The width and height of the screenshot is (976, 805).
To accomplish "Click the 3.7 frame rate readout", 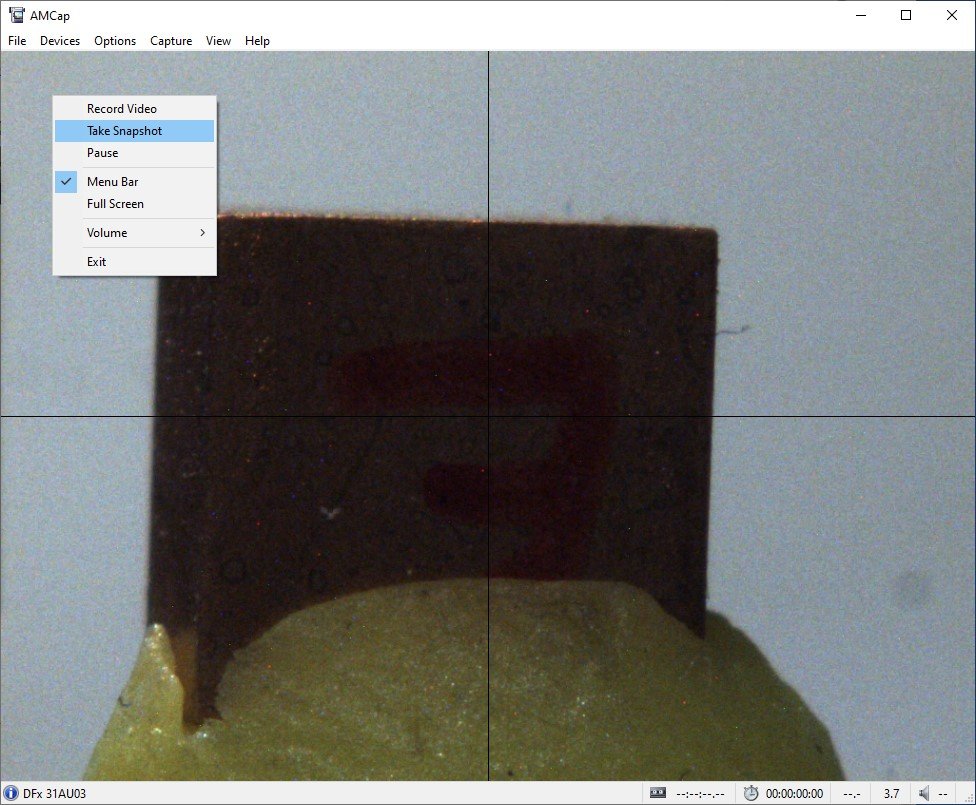I will [x=891, y=793].
